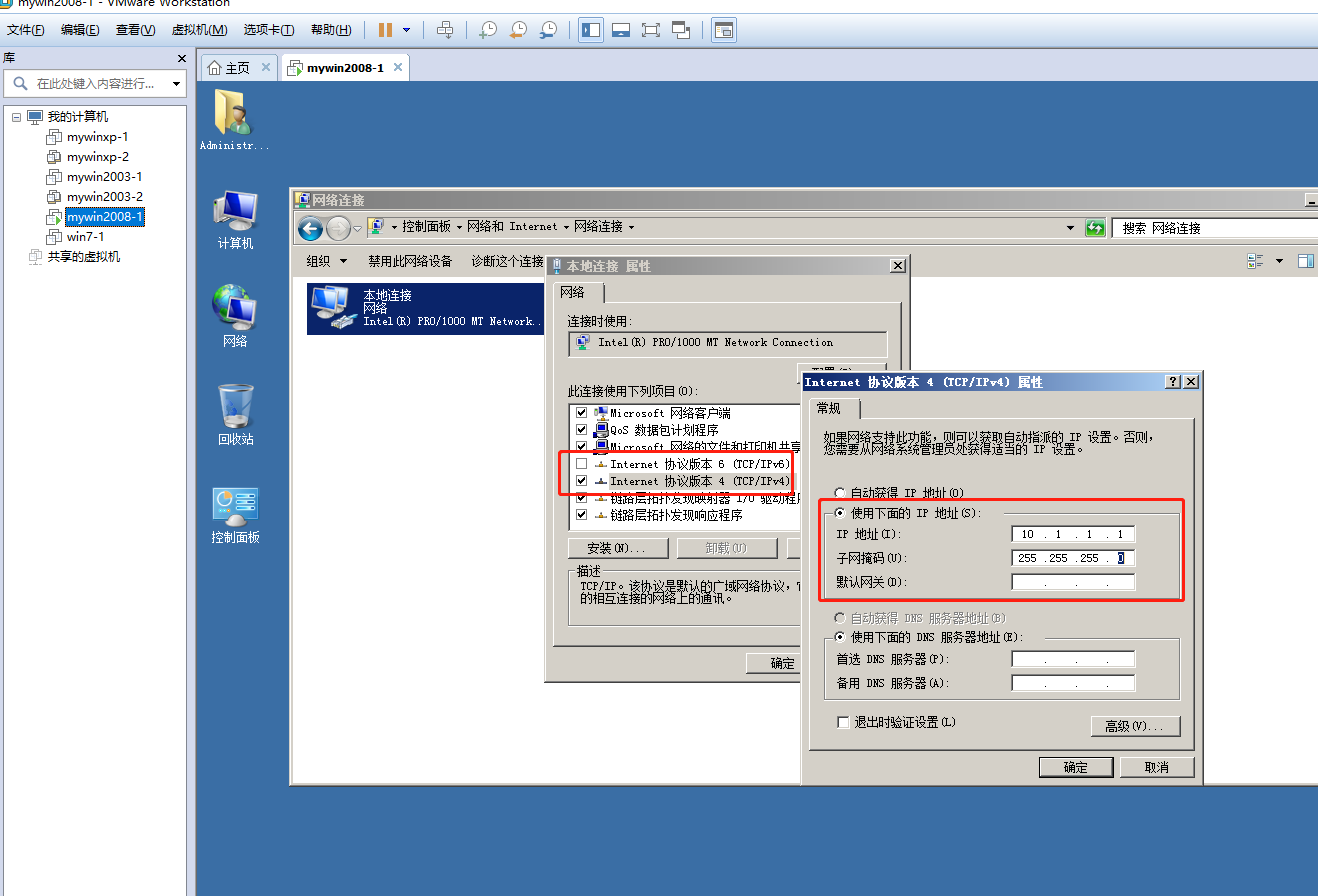Switch to the 主页 tab
The height and width of the screenshot is (896, 1318).
click(x=238, y=68)
